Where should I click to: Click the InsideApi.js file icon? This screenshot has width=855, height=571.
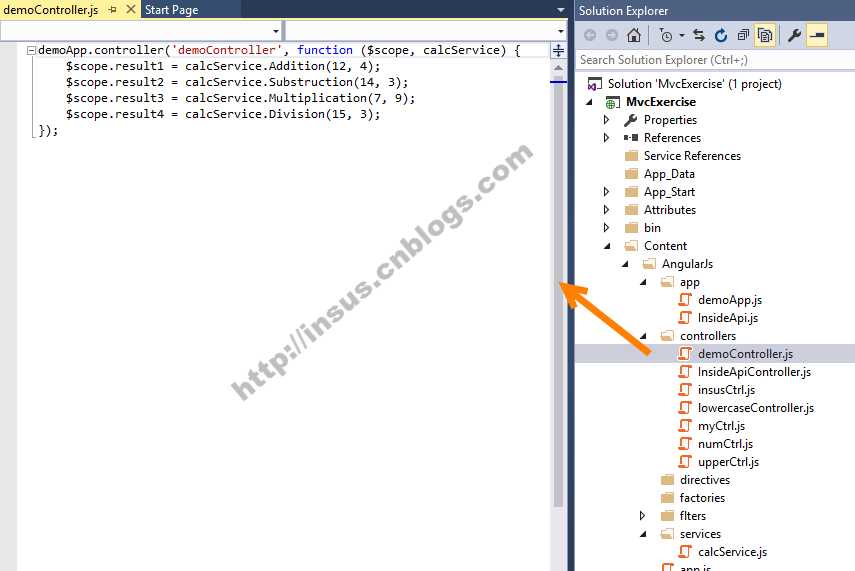click(685, 318)
